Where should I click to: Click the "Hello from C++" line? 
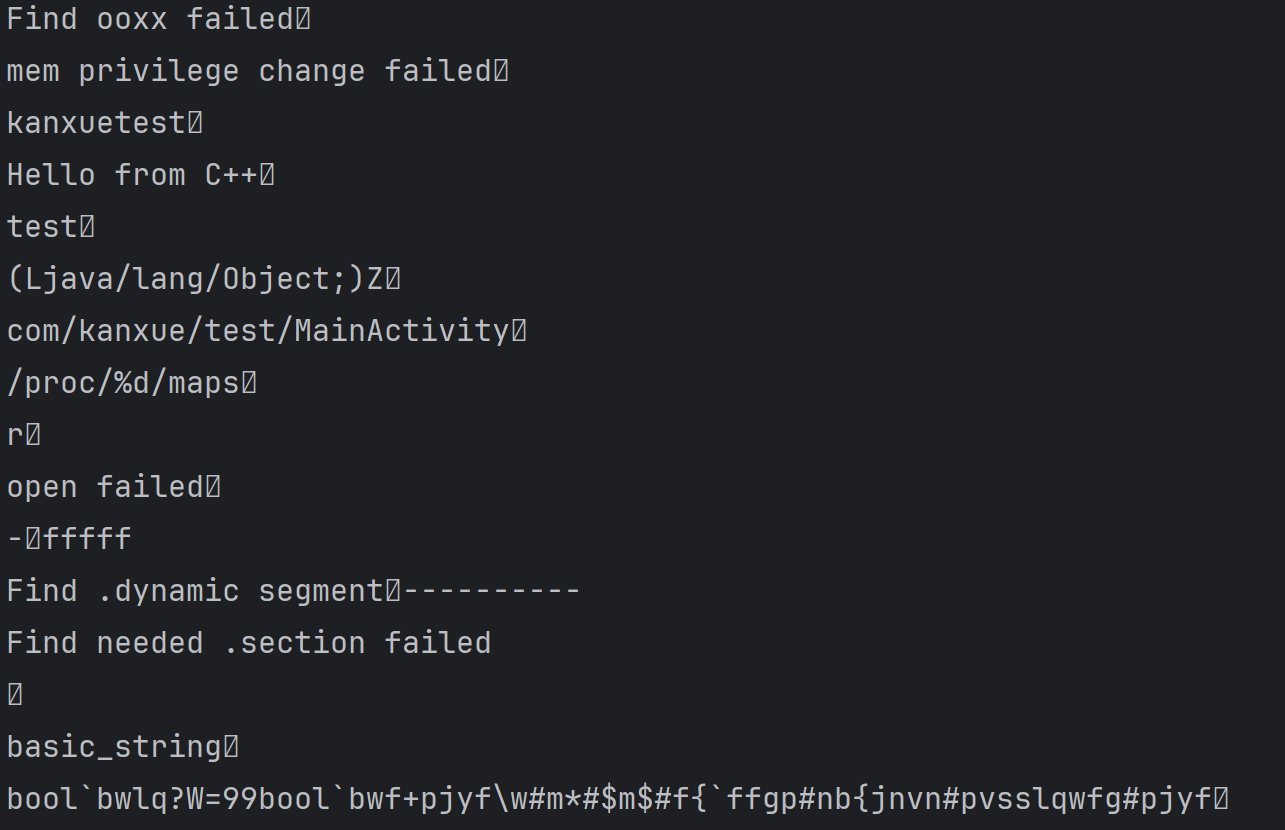(x=132, y=175)
